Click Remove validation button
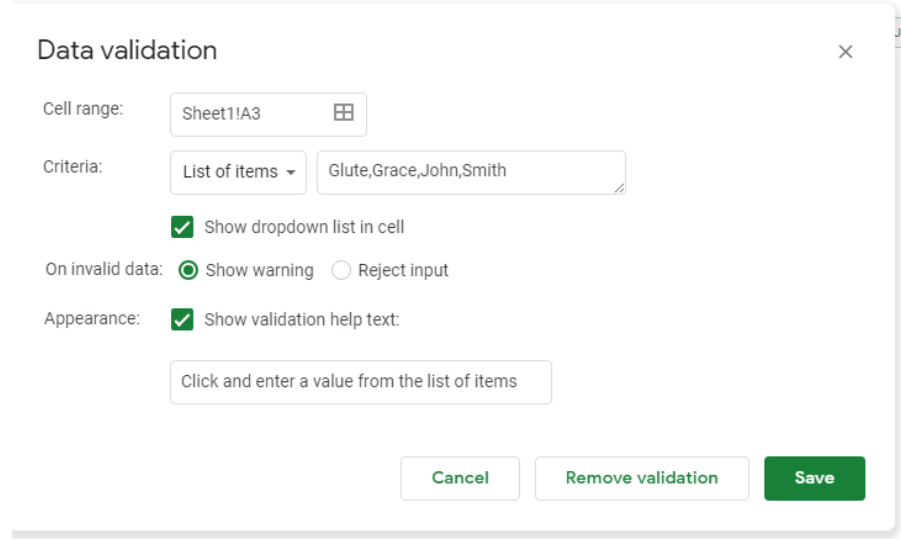This screenshot has height=542, width=901. (x=642, y=478)
